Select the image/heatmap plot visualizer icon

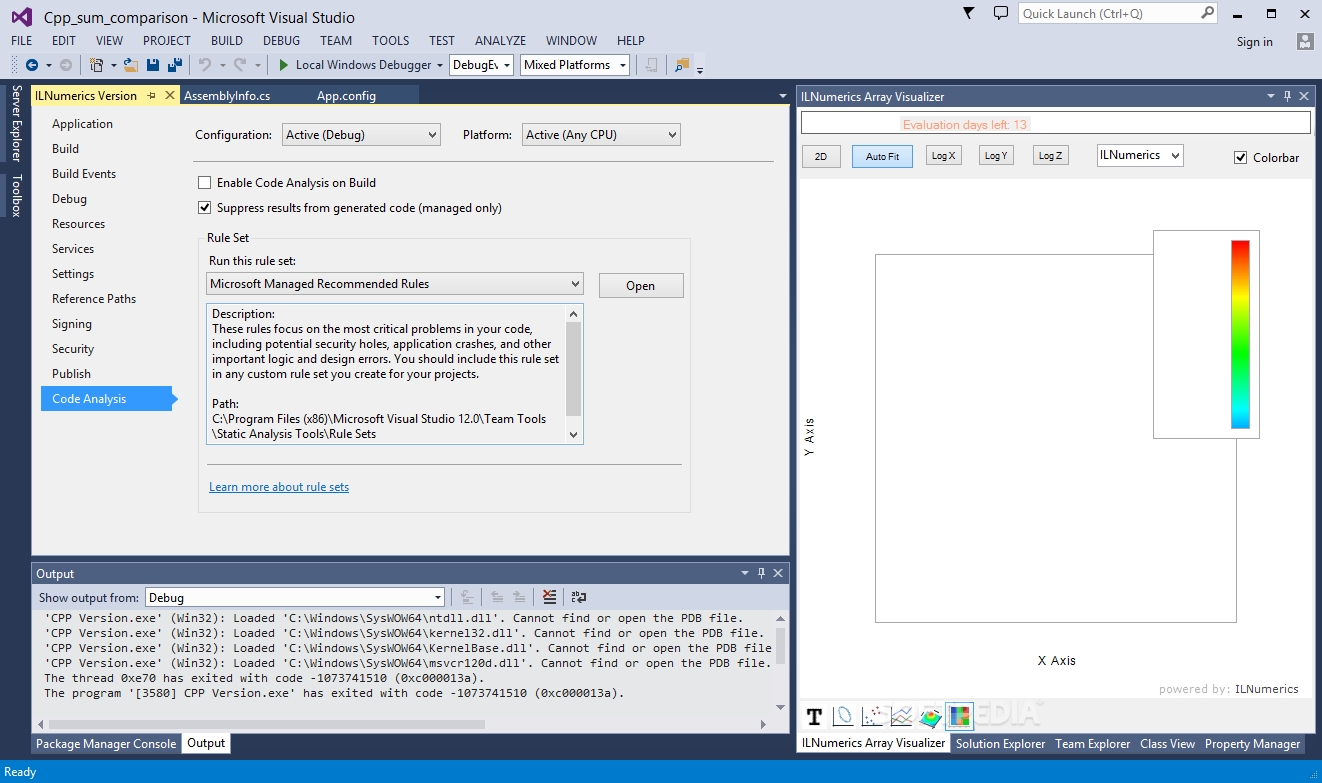click(x=959, y=716)
